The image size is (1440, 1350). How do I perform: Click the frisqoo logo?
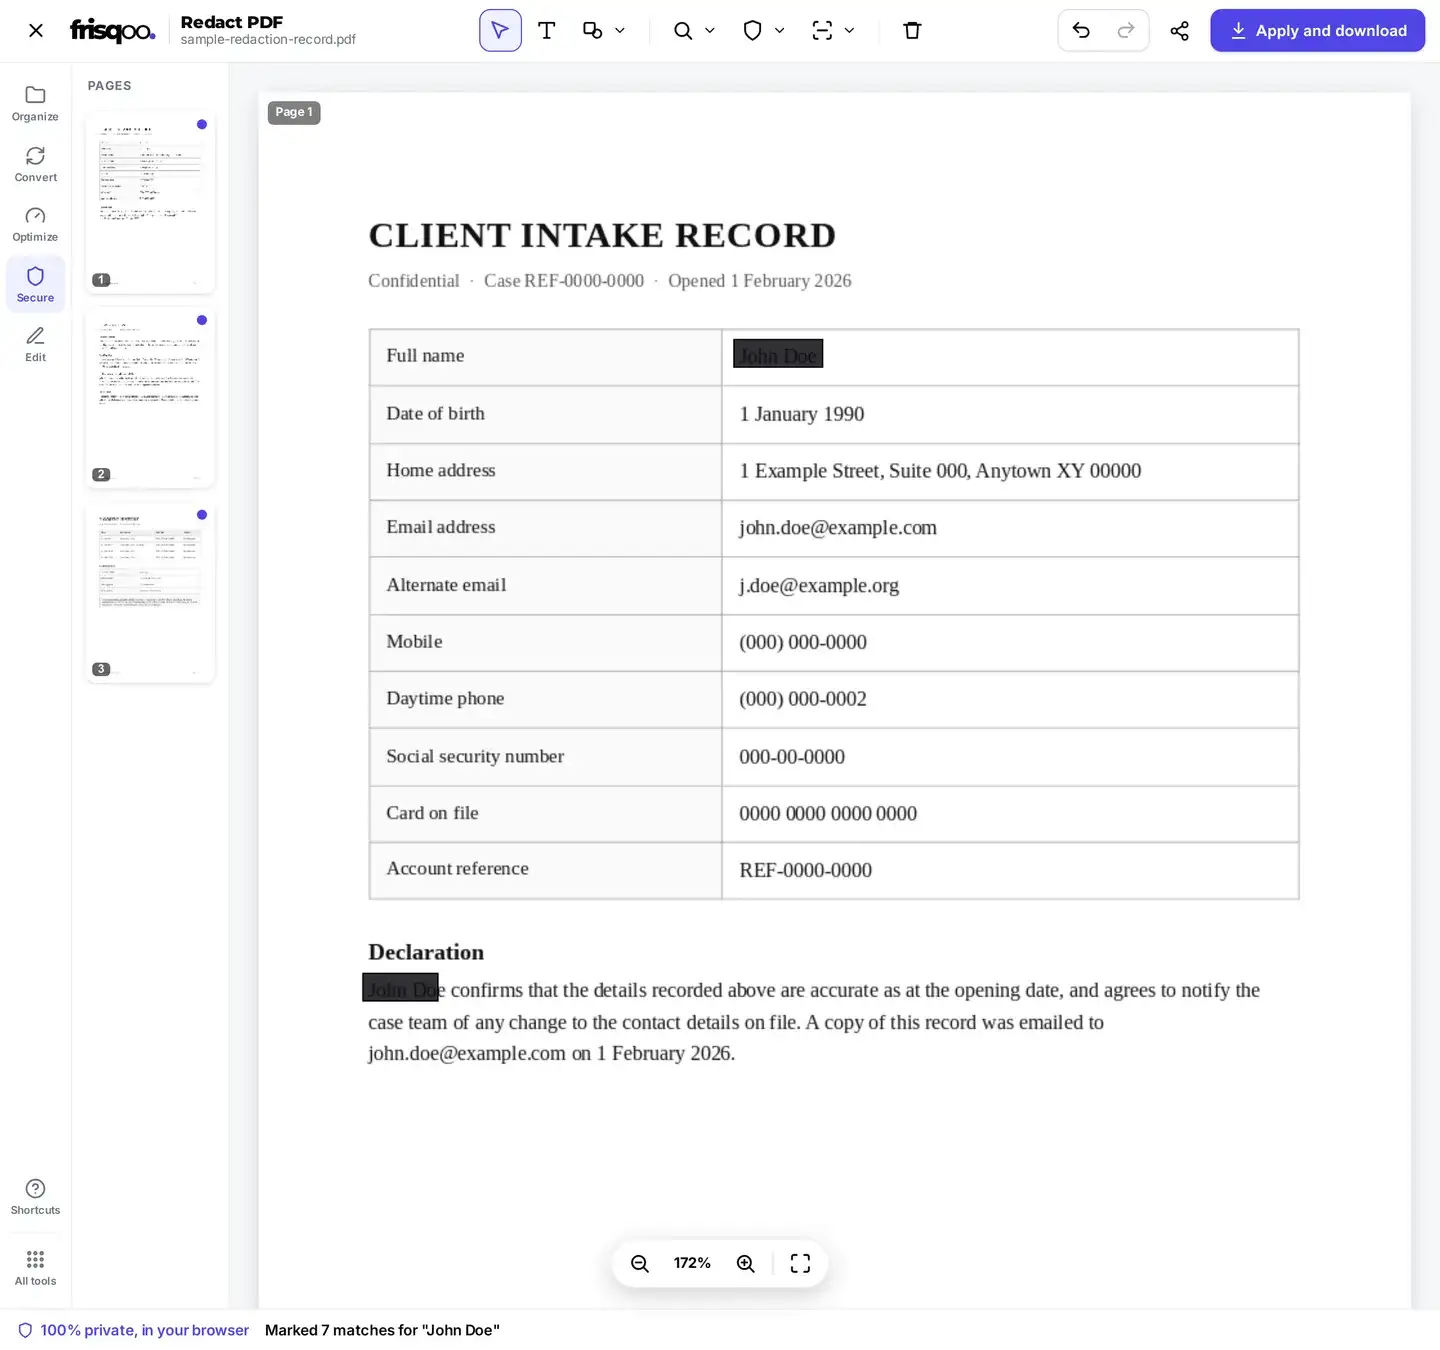[x=112, y=31]
